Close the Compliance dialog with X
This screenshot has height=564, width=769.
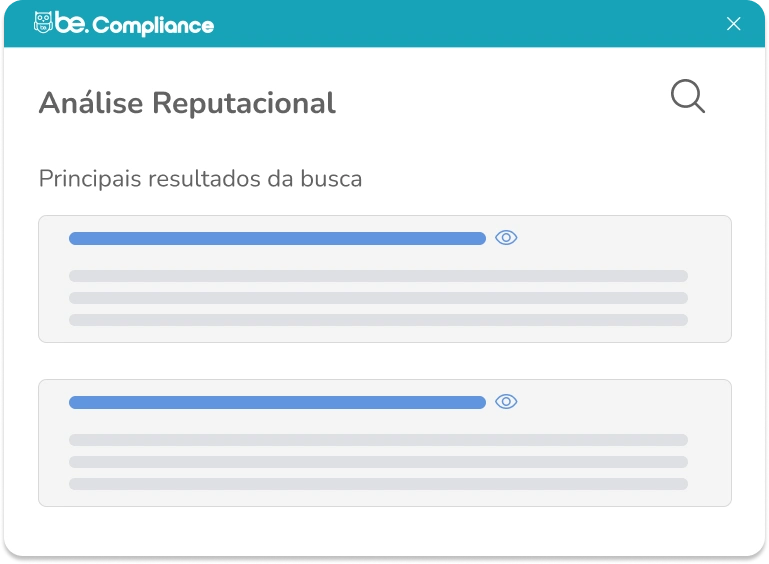[733, 24]
